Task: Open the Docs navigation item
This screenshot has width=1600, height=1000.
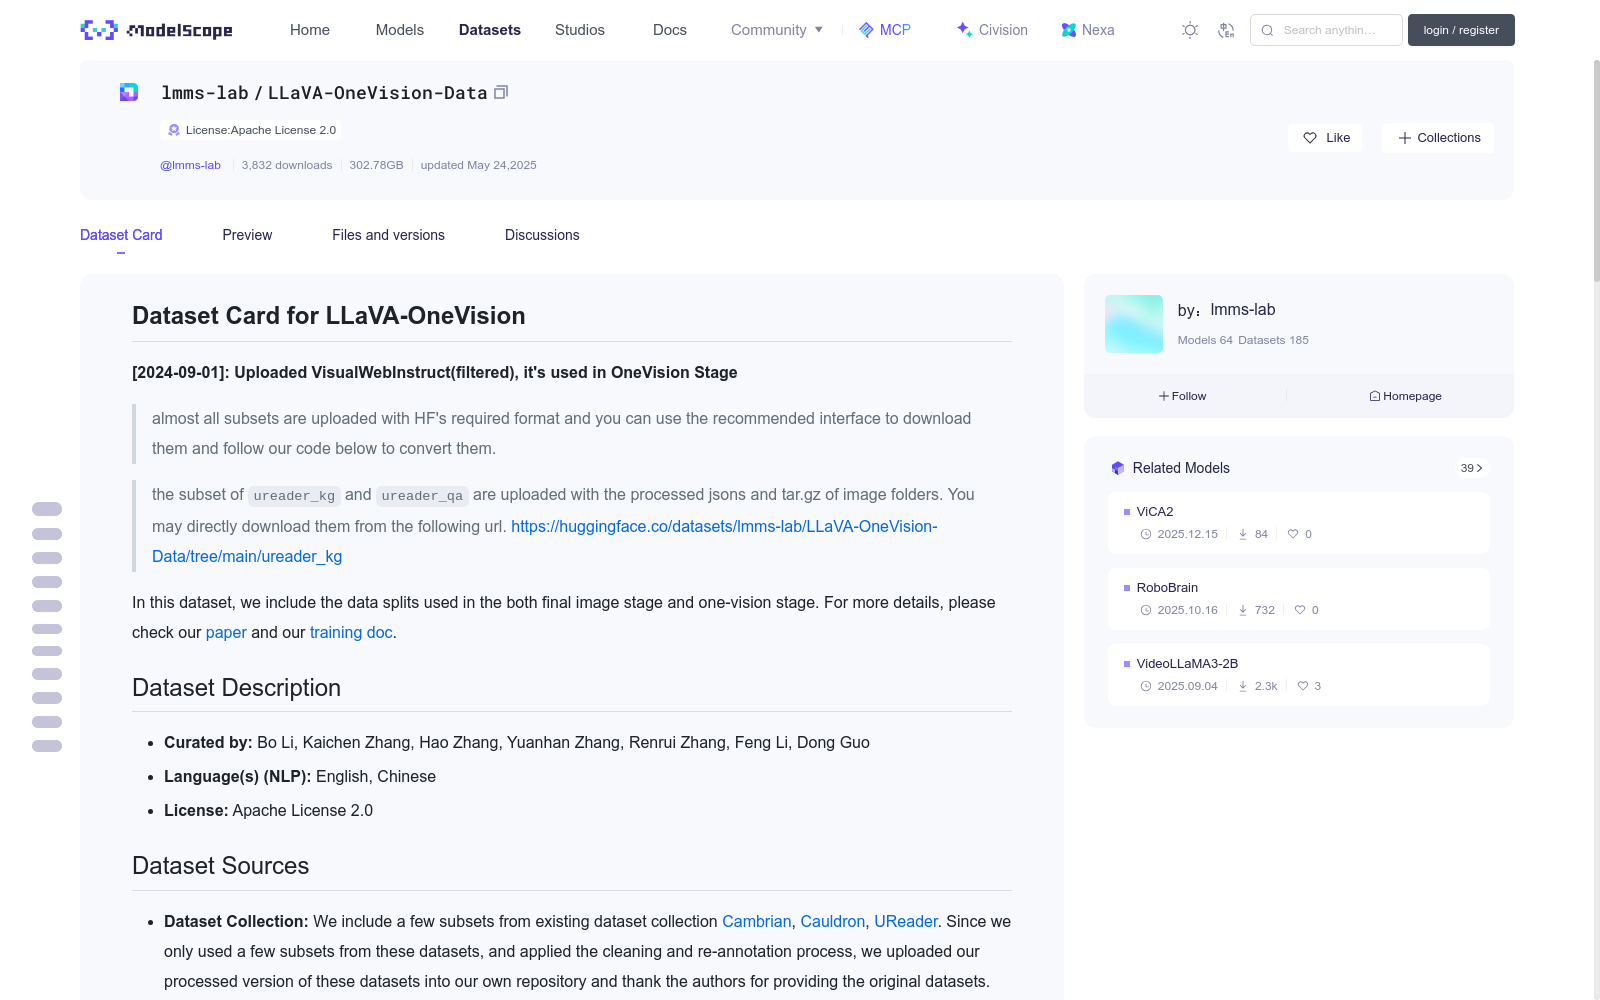Action: [x=670, y=30]
